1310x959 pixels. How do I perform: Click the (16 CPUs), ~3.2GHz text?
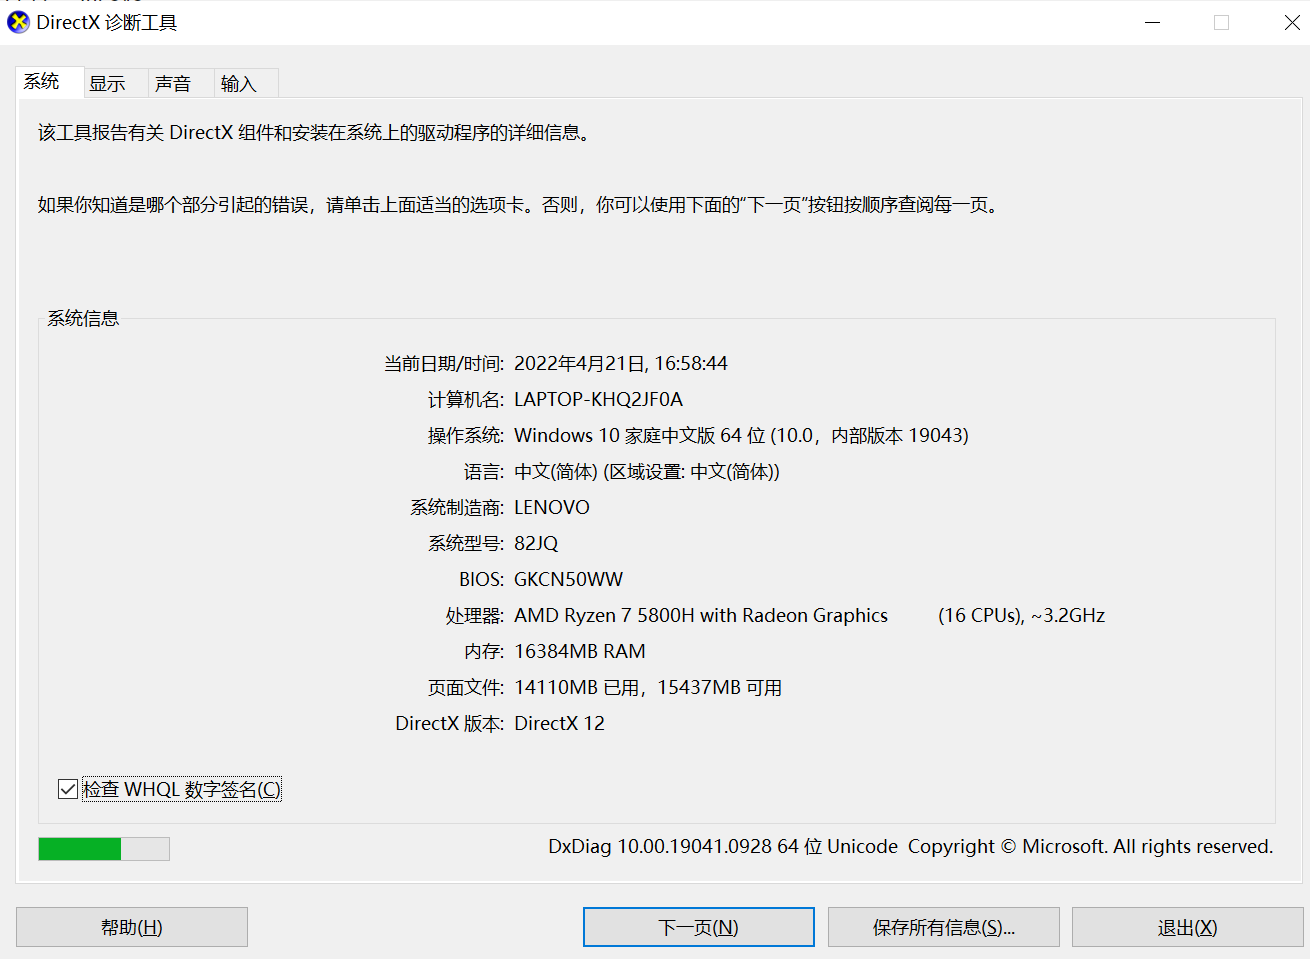click(1021, 615)
